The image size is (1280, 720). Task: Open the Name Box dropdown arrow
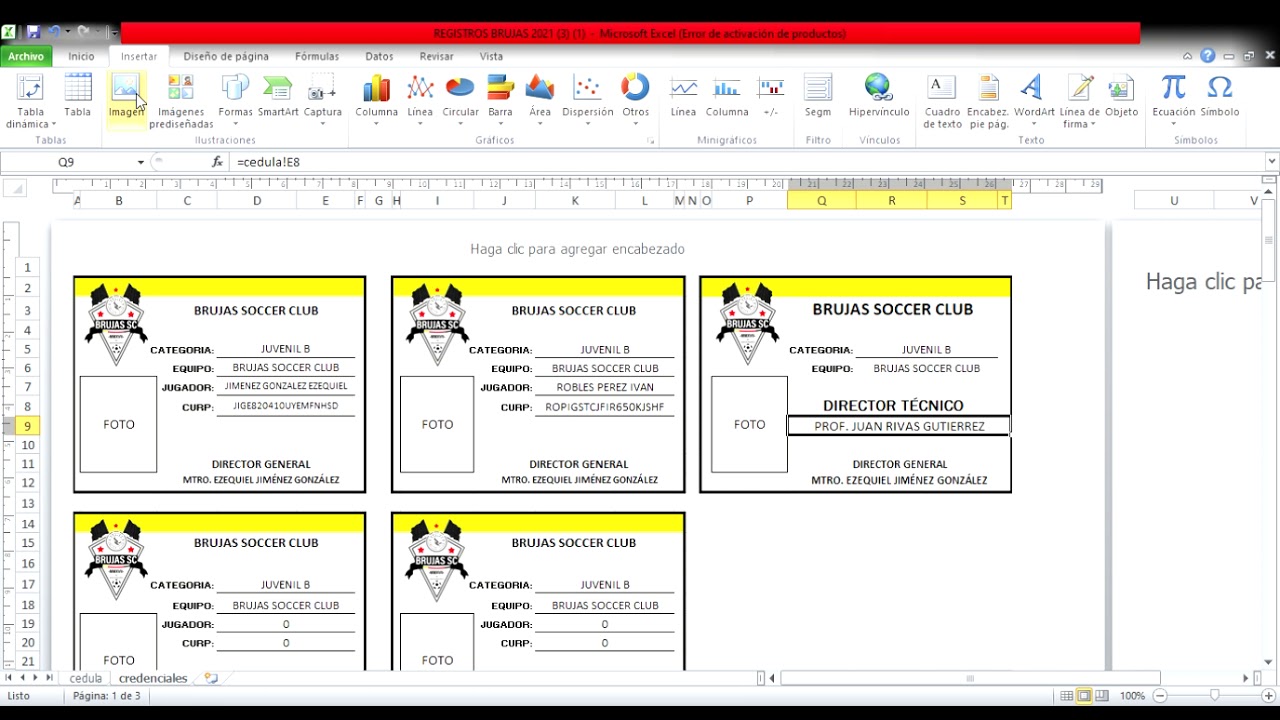tap(141, 162)
